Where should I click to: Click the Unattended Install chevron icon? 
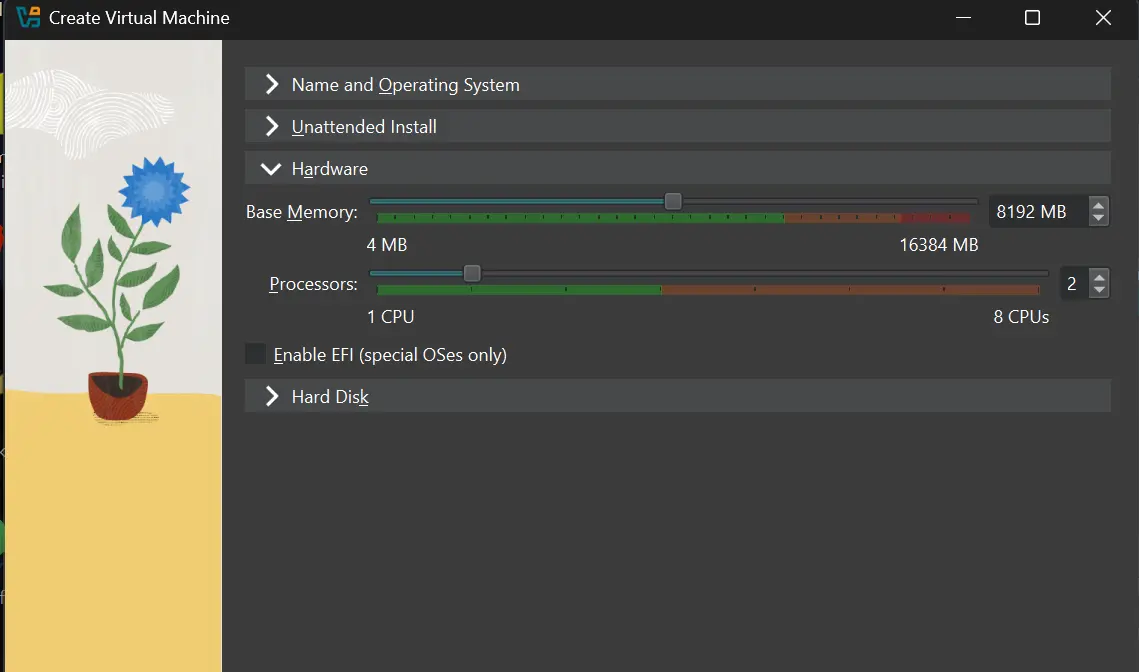pos(271,127)
